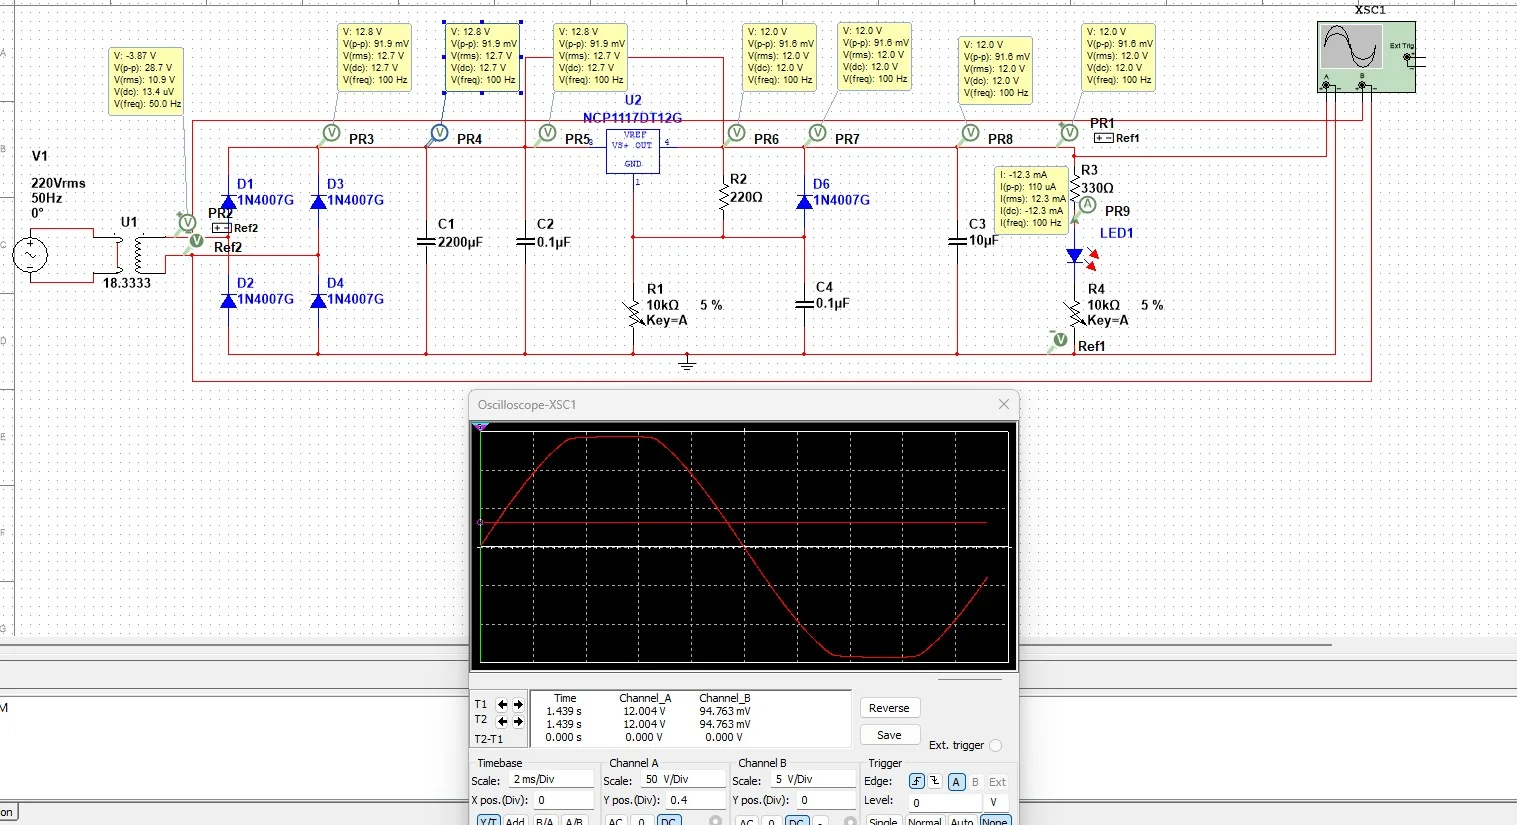Select diode D6 1N4007G

pos(805,201)
